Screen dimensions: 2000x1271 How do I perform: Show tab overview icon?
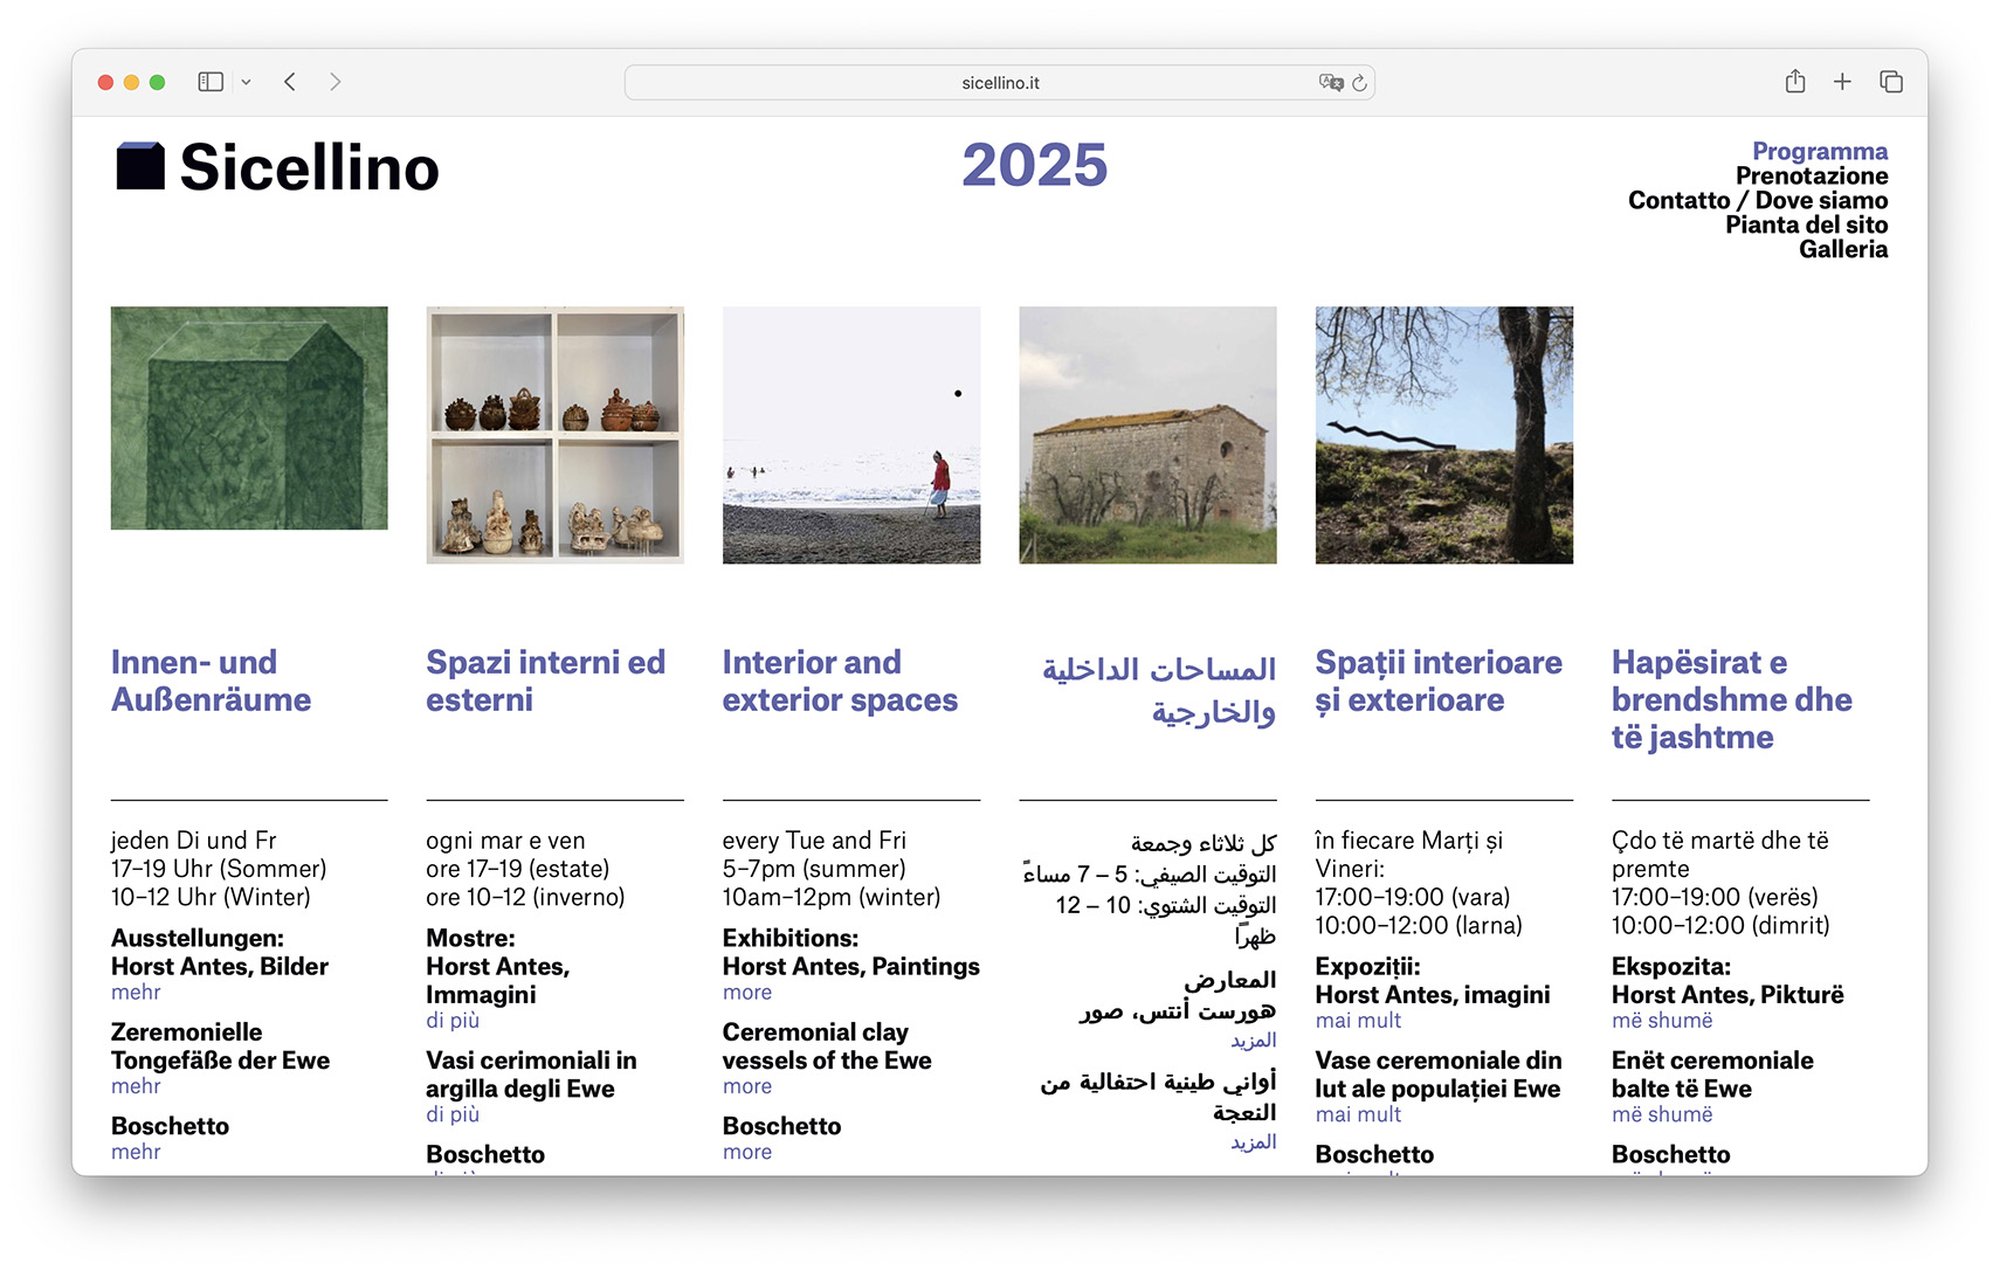click(x=1890, y=82)
